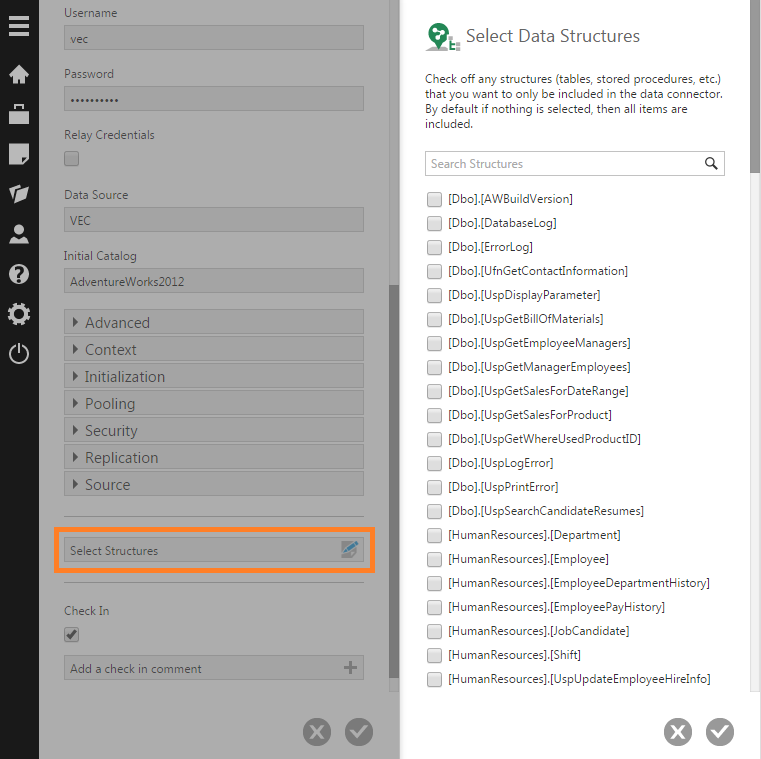761x759 pixels.
Task: Select [HumanResources].[Employee] checkbox
Action: pos(434,559)
